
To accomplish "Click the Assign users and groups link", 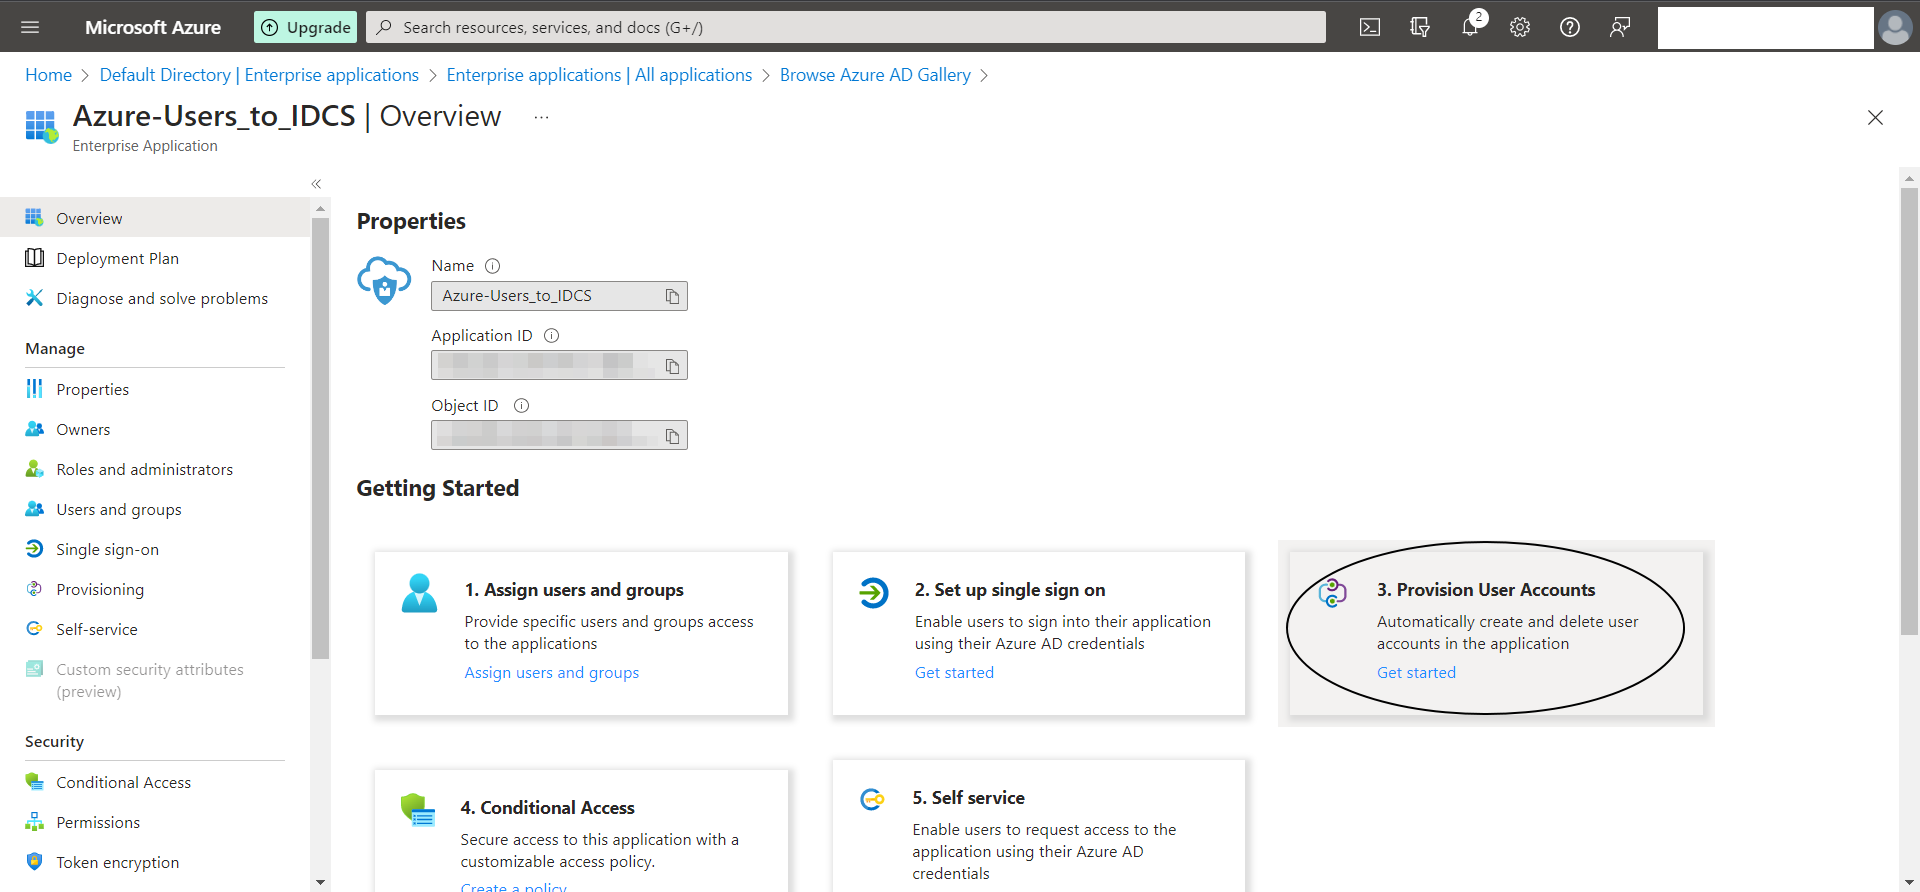I will pyautogui.click(x=551, y=673).
